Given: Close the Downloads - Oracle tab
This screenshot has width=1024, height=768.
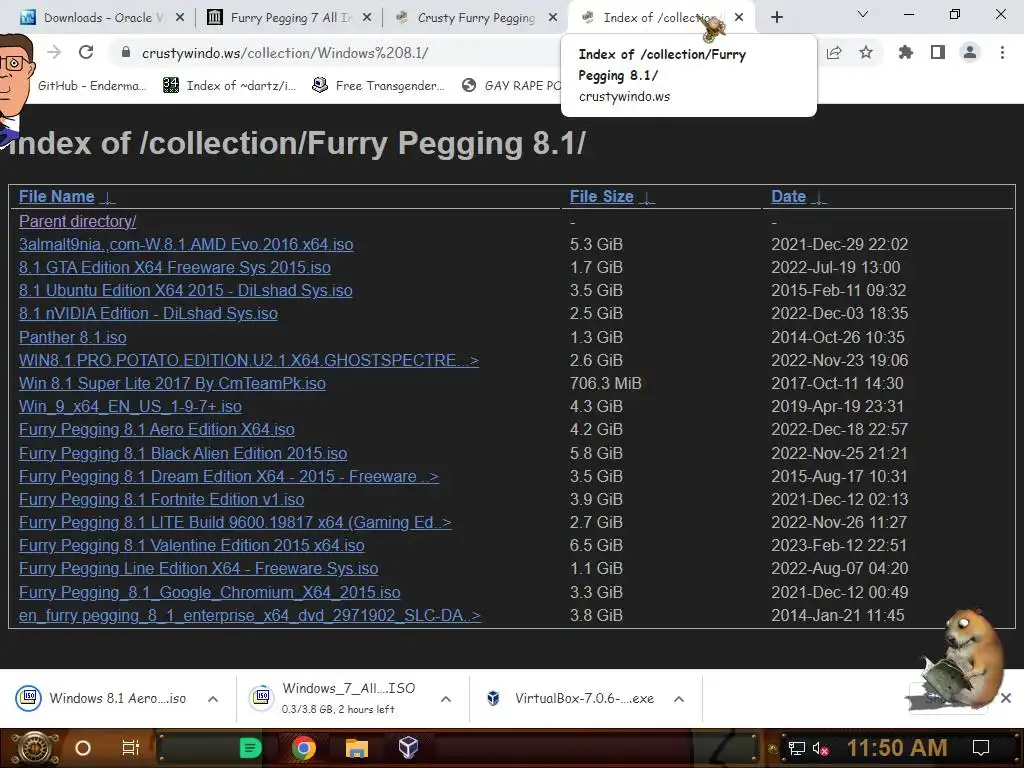Looking at the screenshot, I should pyautogui.click(x=180, y=18).
